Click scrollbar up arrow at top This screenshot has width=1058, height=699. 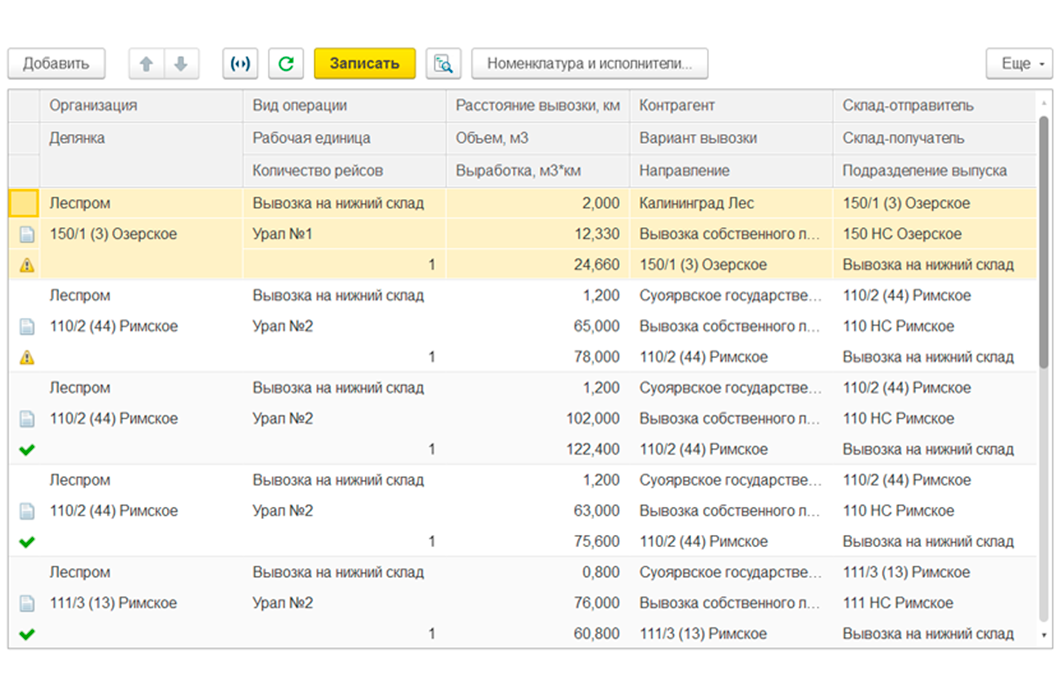[1044, 103]
